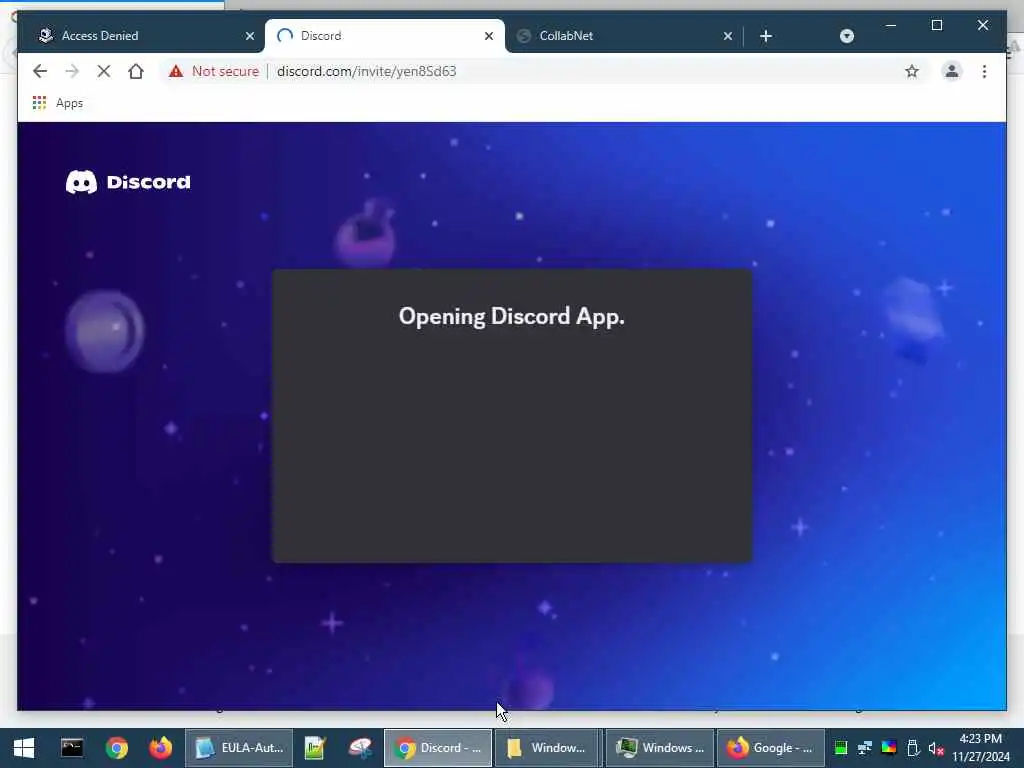
Task: Expand the tab search dropdown arrow
Action: pyautogui.click(x=846, y=36)
